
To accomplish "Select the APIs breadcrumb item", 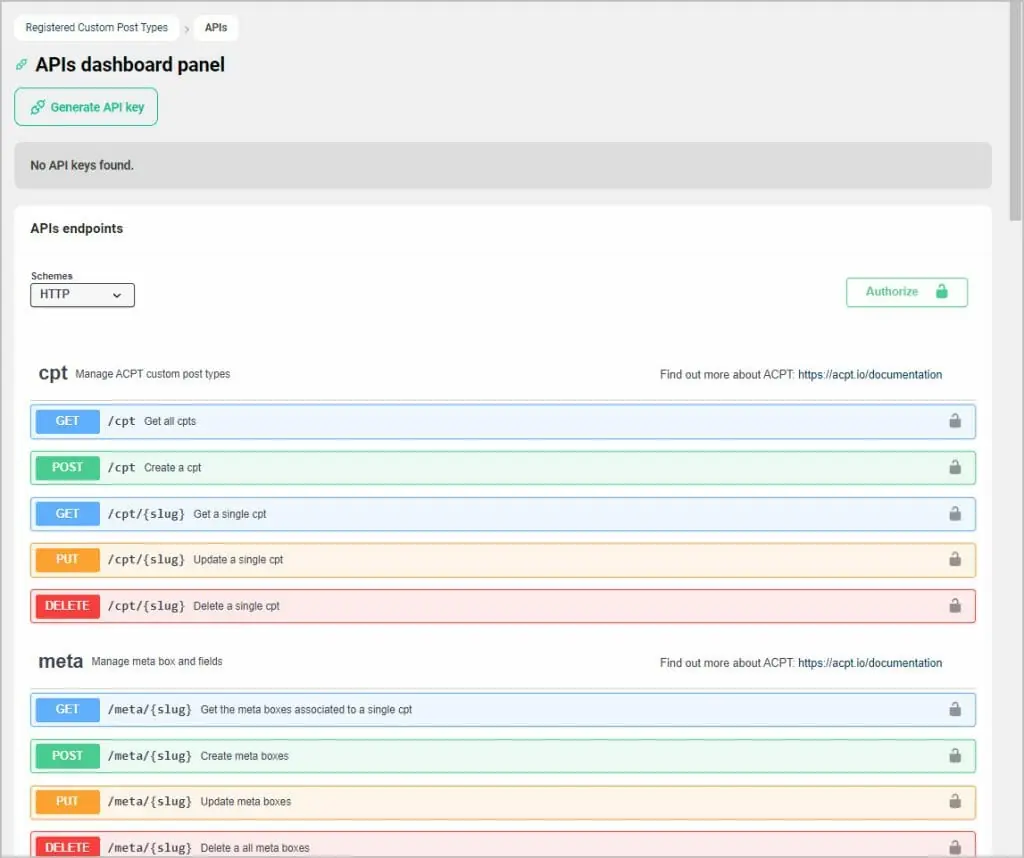I will [x=216, y=27].
